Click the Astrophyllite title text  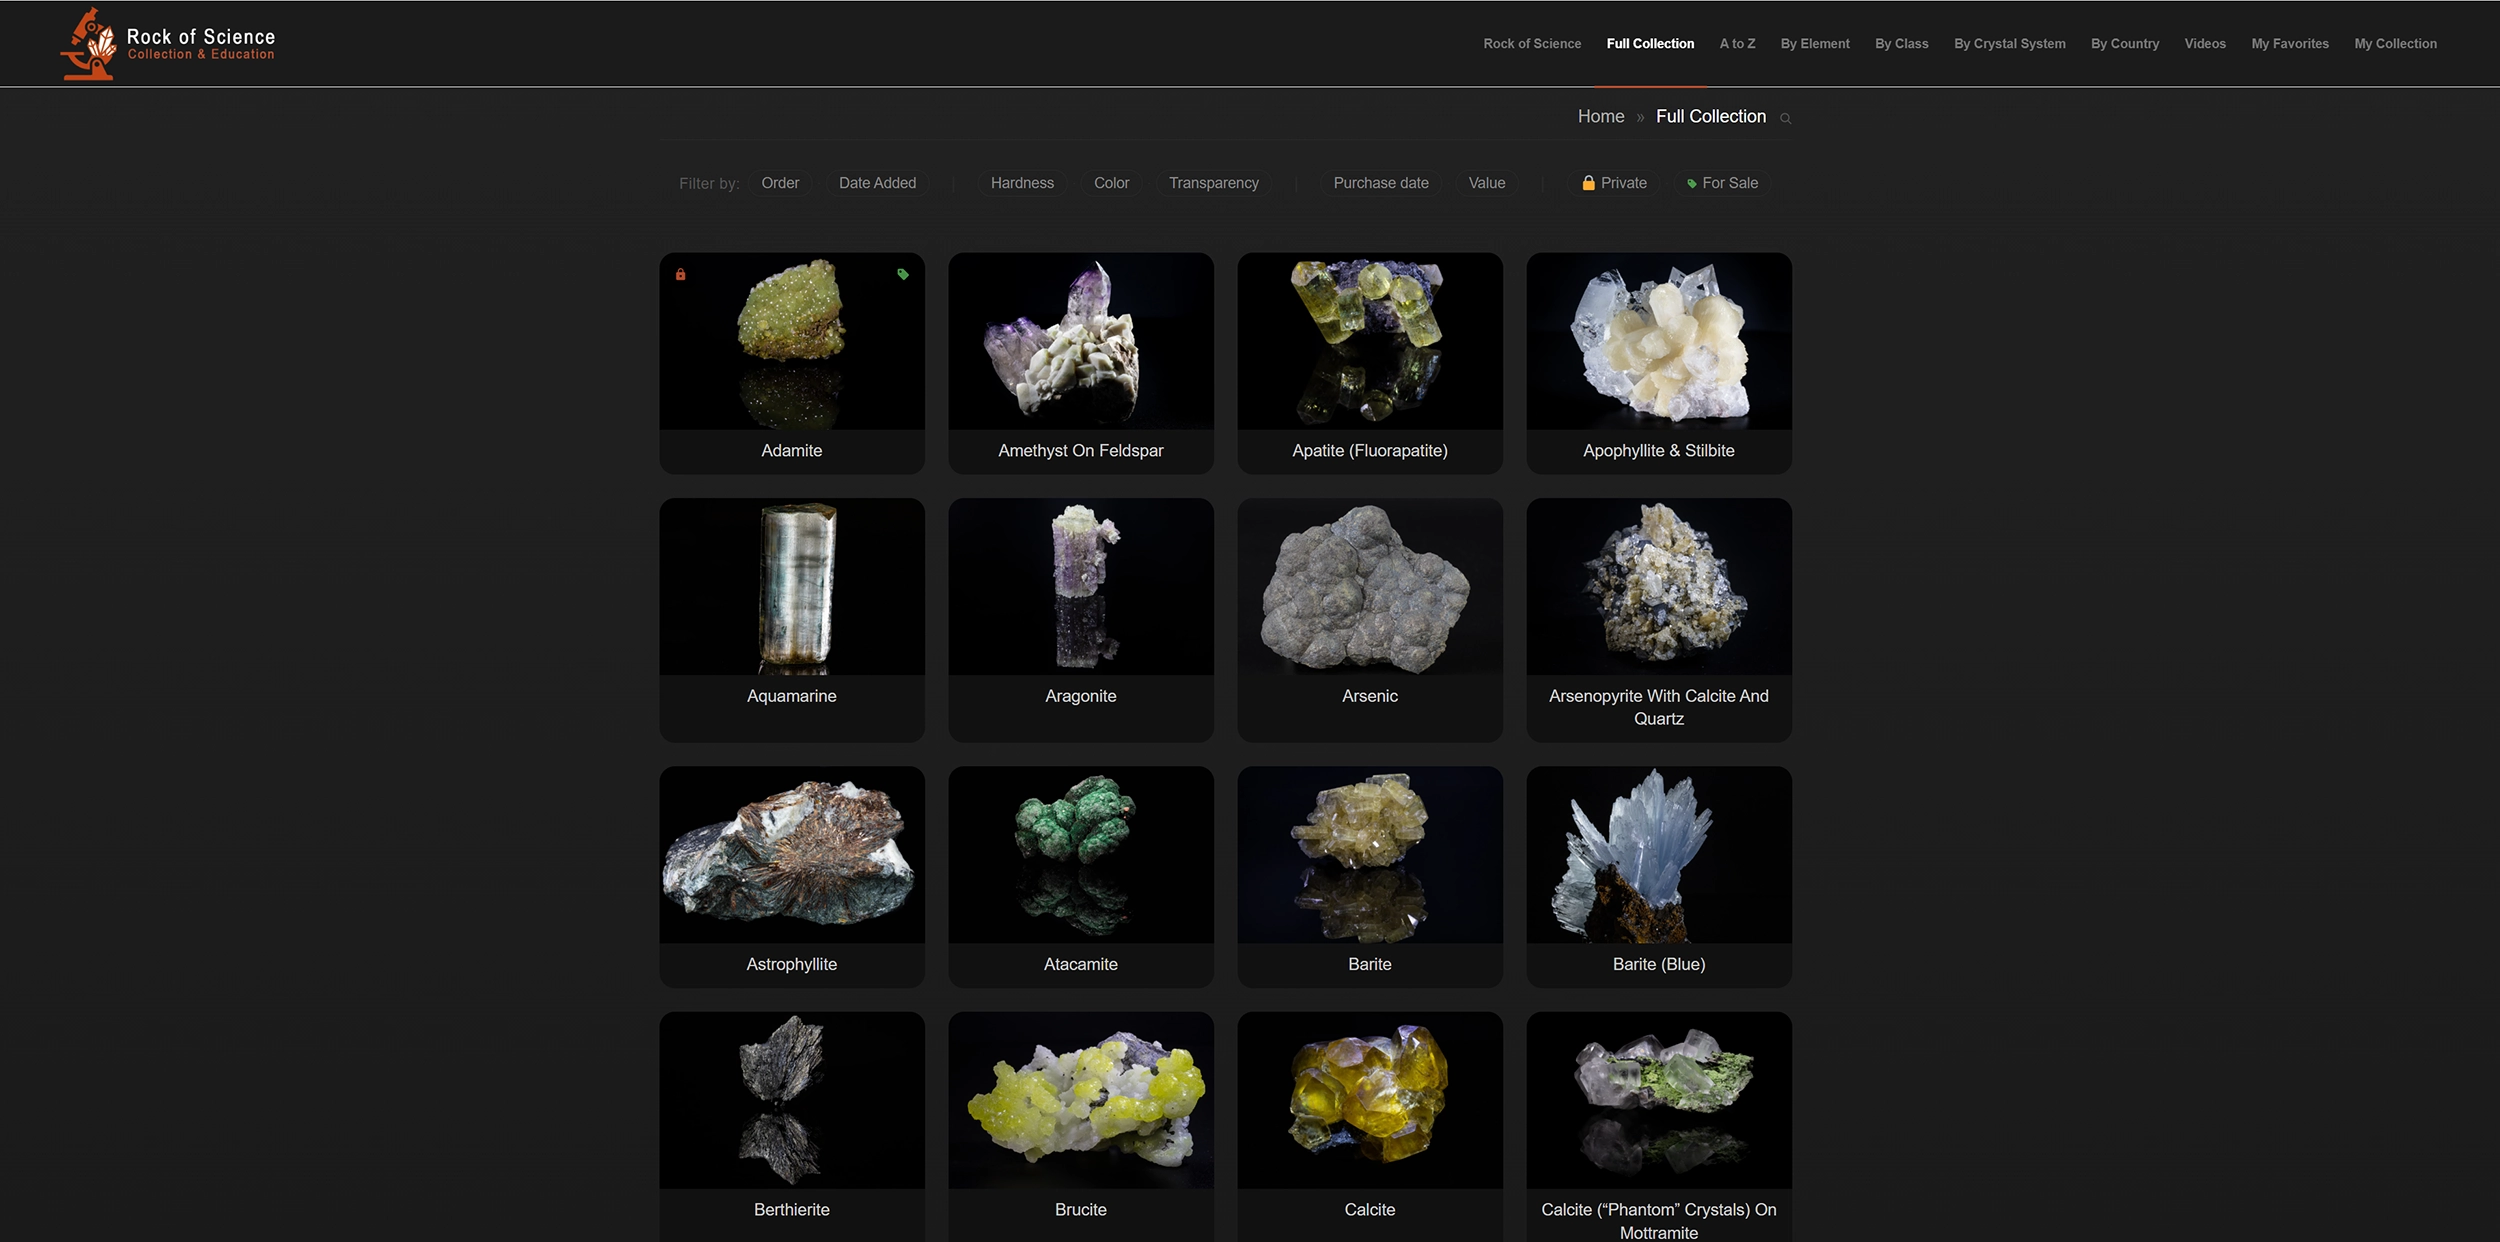coord(792,964)
